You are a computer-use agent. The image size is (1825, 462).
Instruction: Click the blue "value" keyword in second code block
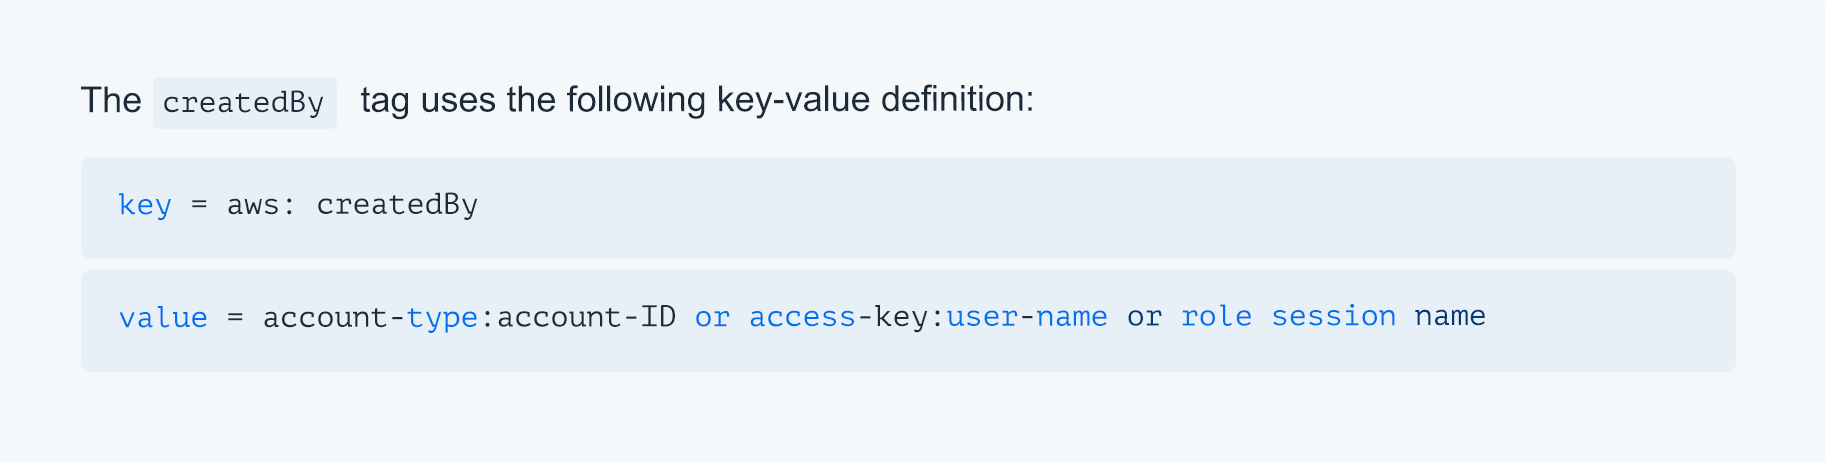(163, 318)
